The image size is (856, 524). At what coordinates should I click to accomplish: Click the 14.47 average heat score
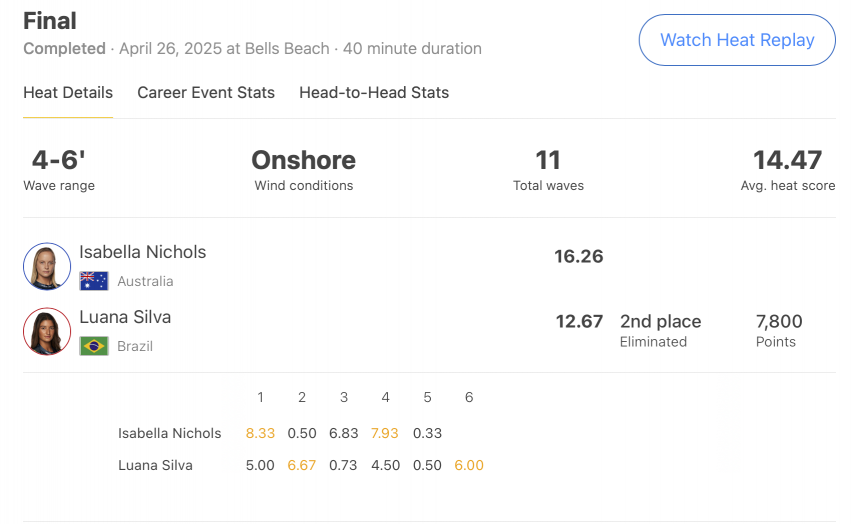click(788, 160)
